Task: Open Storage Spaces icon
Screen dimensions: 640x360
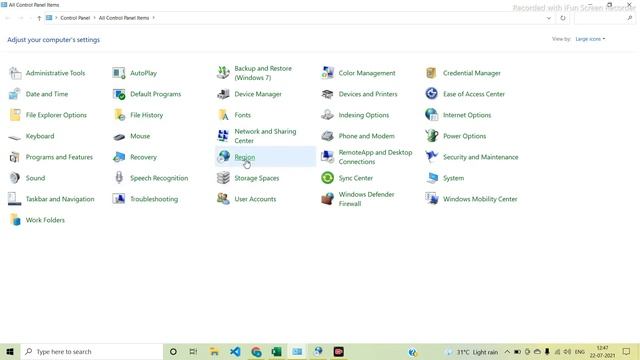Action: tap(223, 178)
